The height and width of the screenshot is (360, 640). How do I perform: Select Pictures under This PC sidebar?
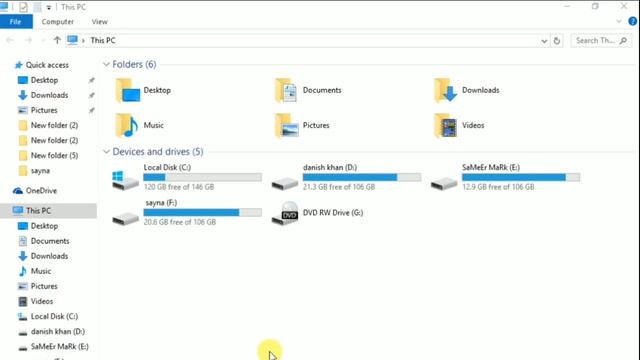click(x=38, y=286)
